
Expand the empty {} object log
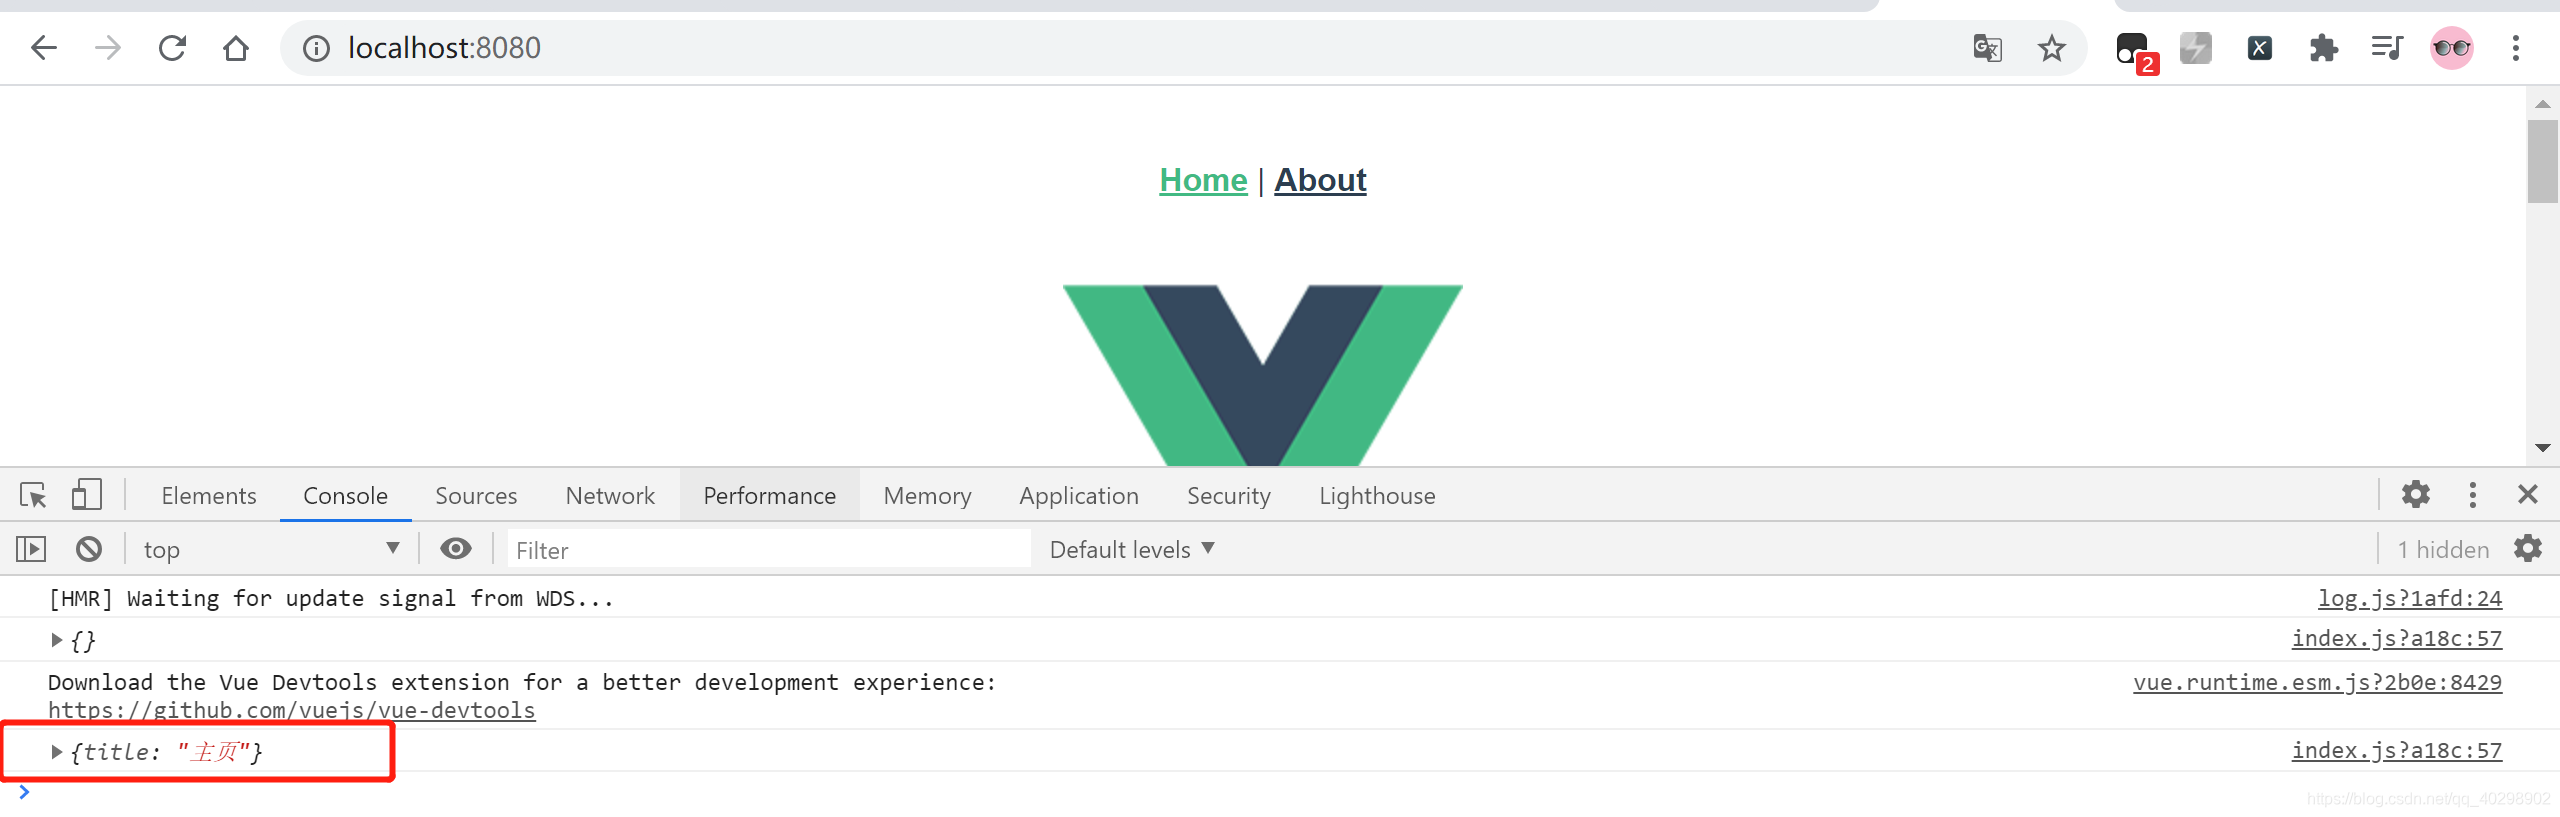point(57,640)
